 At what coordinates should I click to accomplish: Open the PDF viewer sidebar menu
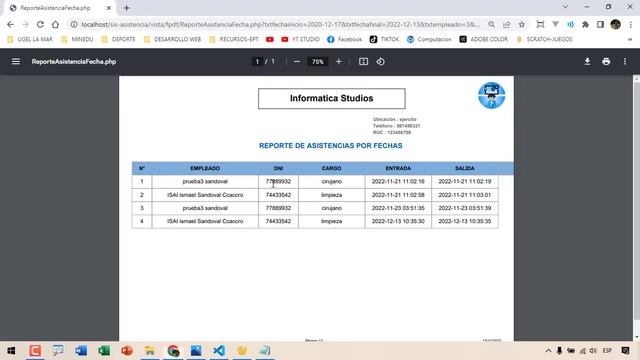16,62
